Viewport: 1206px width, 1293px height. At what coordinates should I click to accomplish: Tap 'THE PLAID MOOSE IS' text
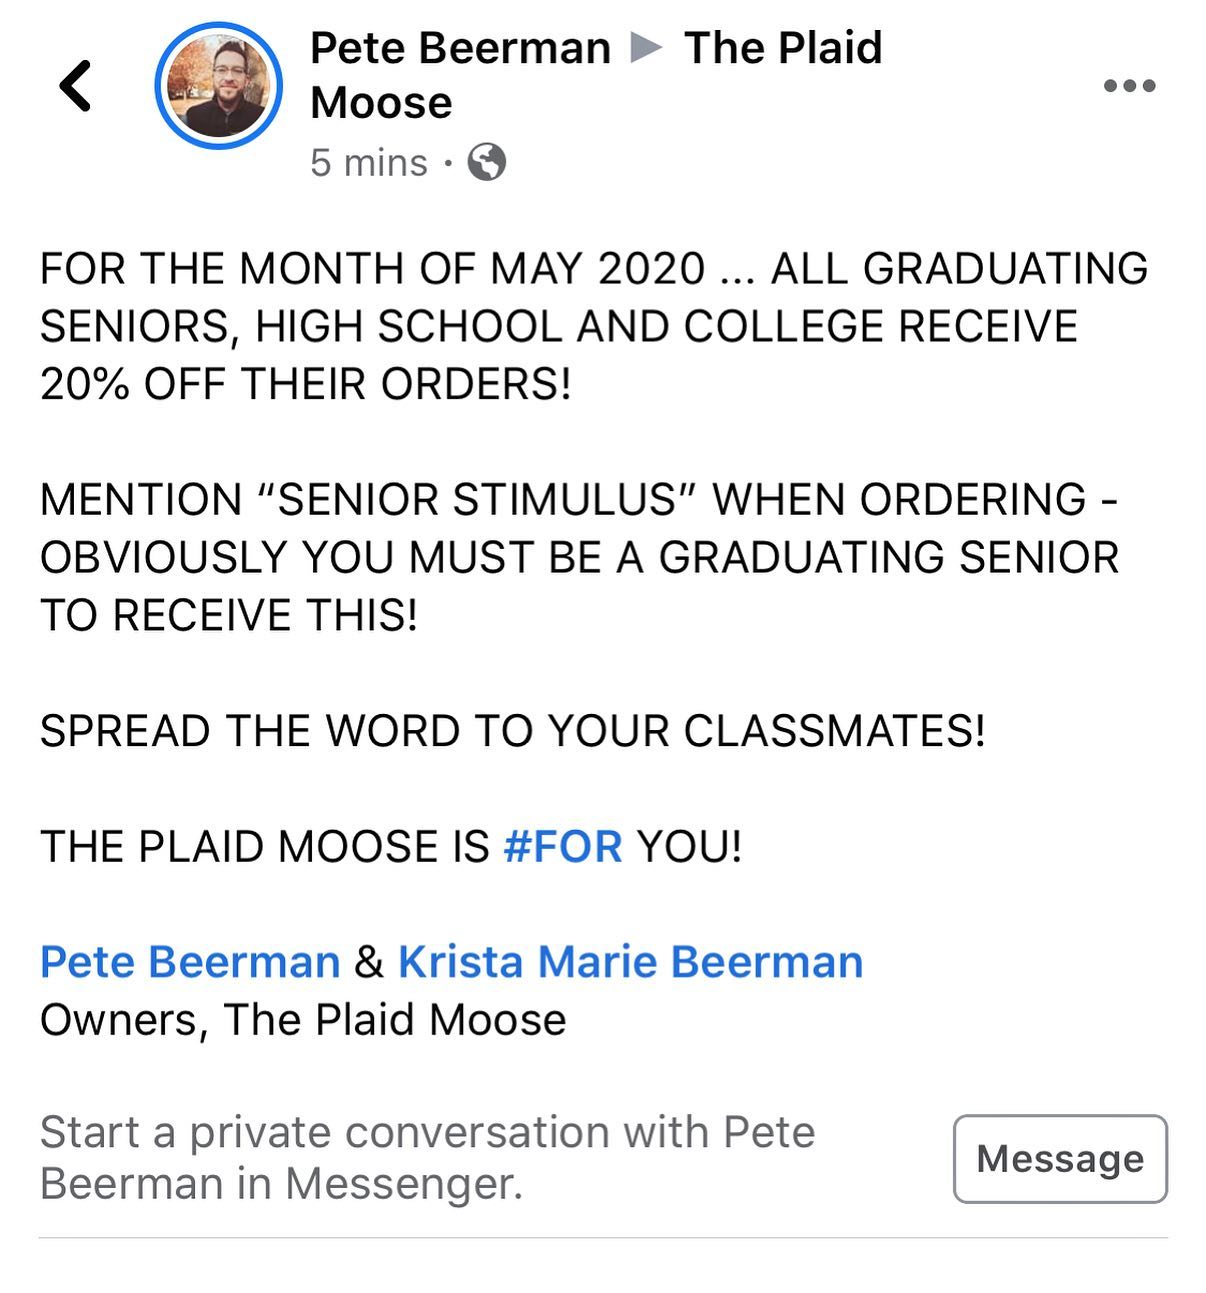point(265,847)
